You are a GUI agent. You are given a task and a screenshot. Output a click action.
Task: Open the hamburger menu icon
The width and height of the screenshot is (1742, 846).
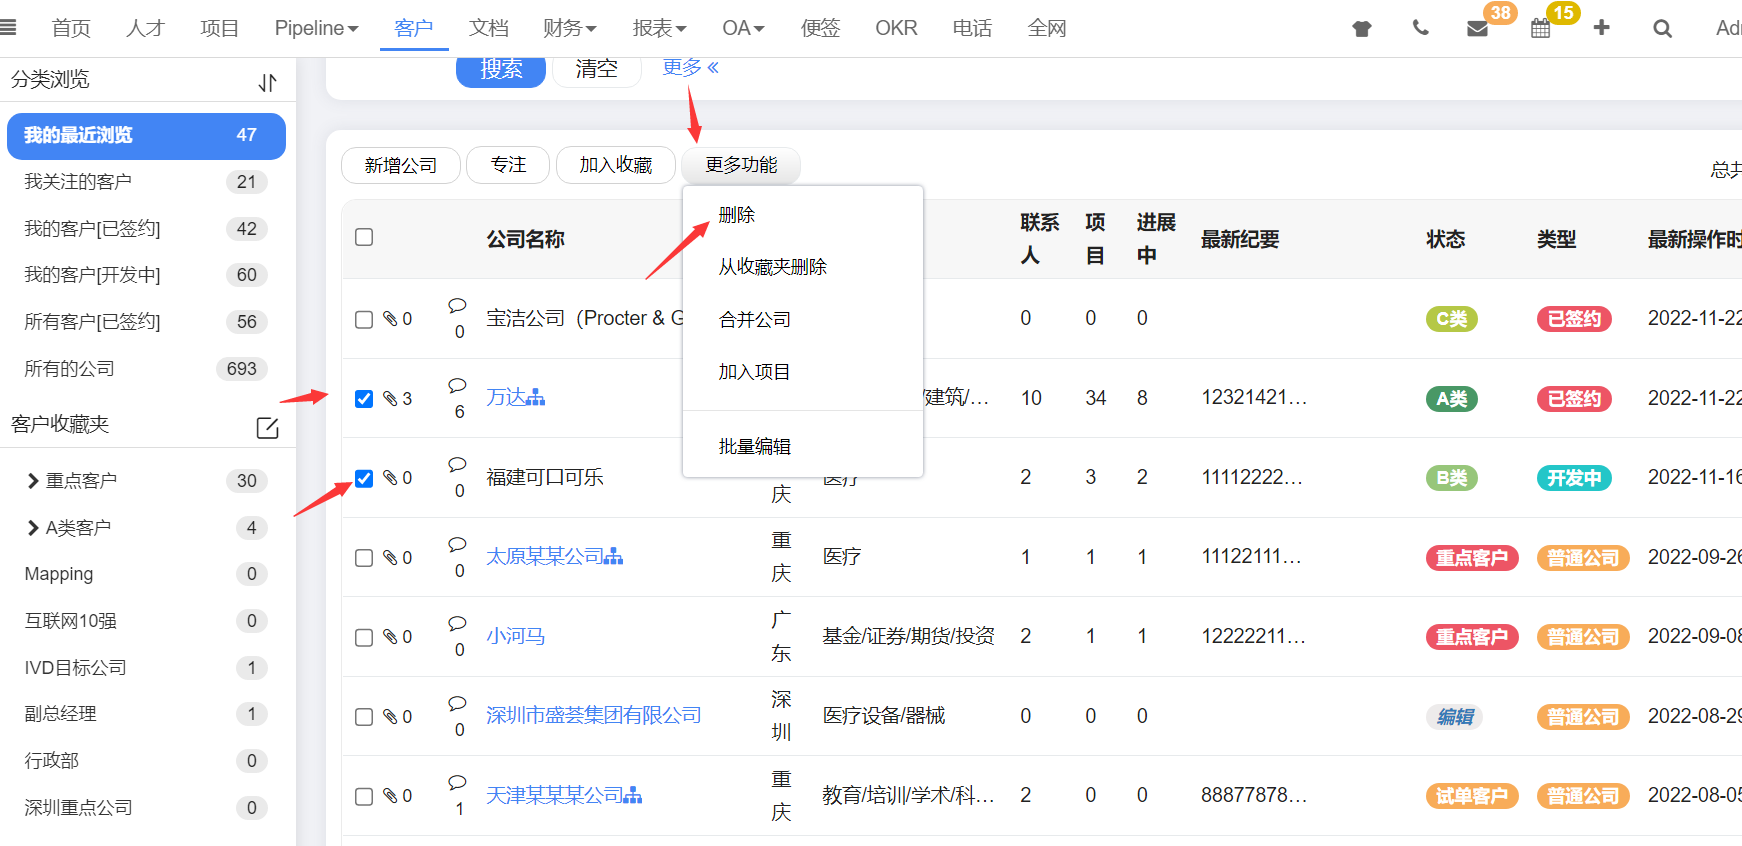pos(8,28)
